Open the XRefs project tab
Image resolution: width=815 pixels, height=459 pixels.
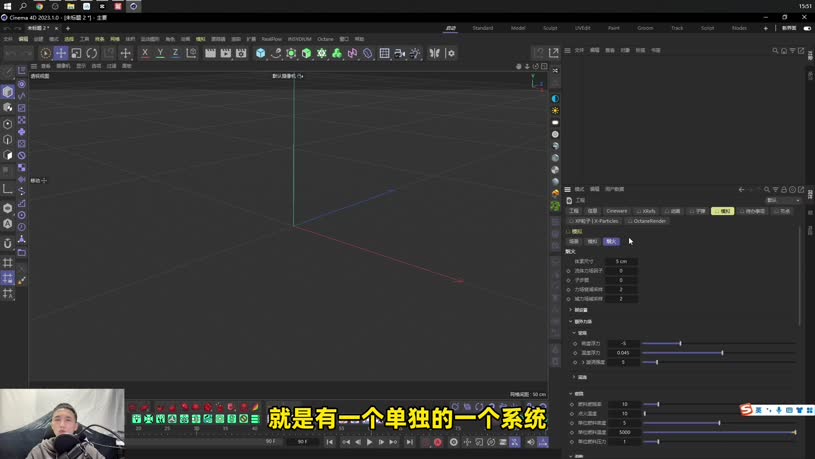646,211
